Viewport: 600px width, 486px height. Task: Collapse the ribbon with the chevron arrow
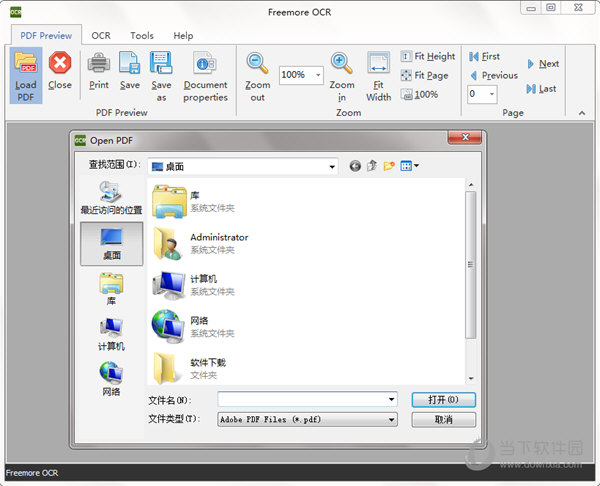coord(582,113)
